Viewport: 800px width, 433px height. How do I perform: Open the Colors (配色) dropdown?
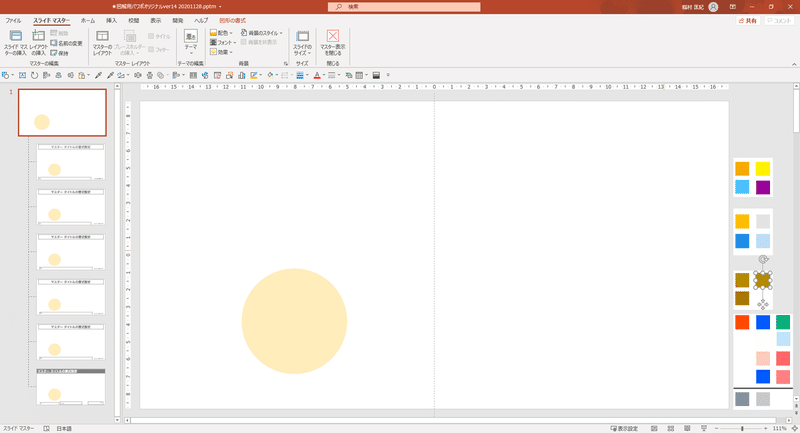pos(221,33)
